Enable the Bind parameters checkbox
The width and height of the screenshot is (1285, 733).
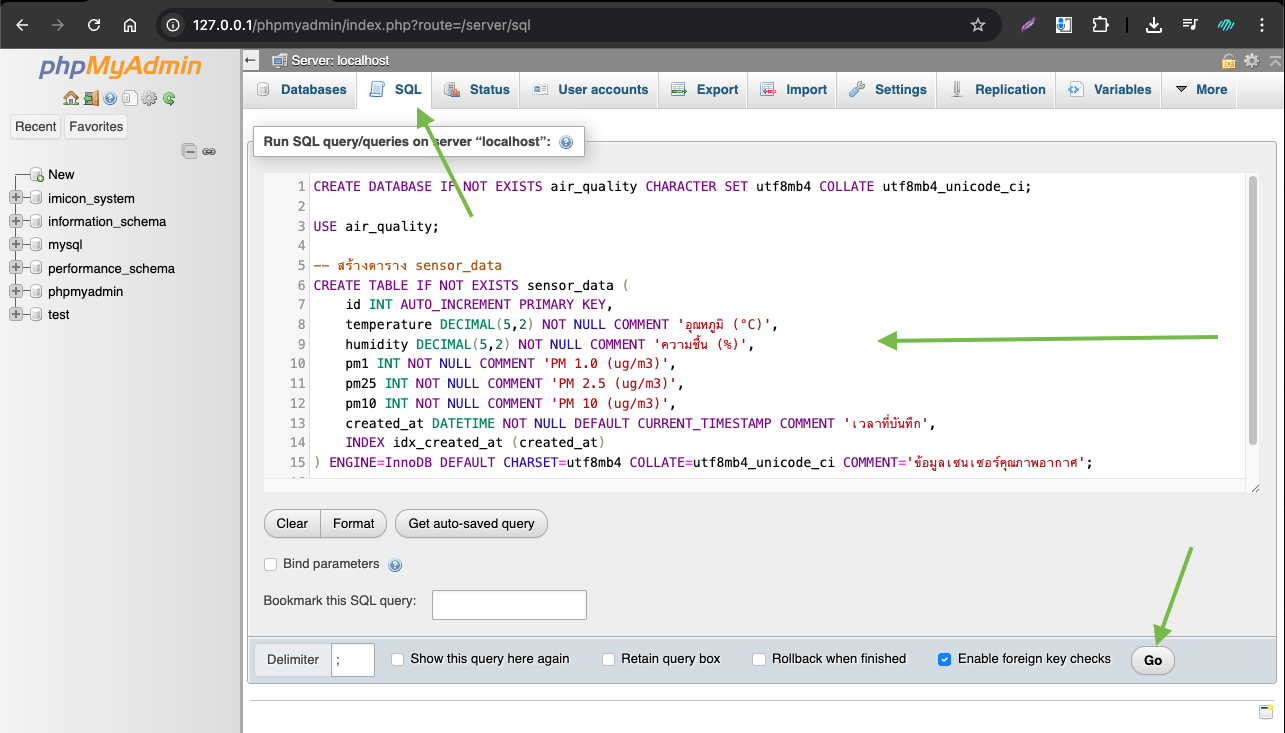coord(270,564)
